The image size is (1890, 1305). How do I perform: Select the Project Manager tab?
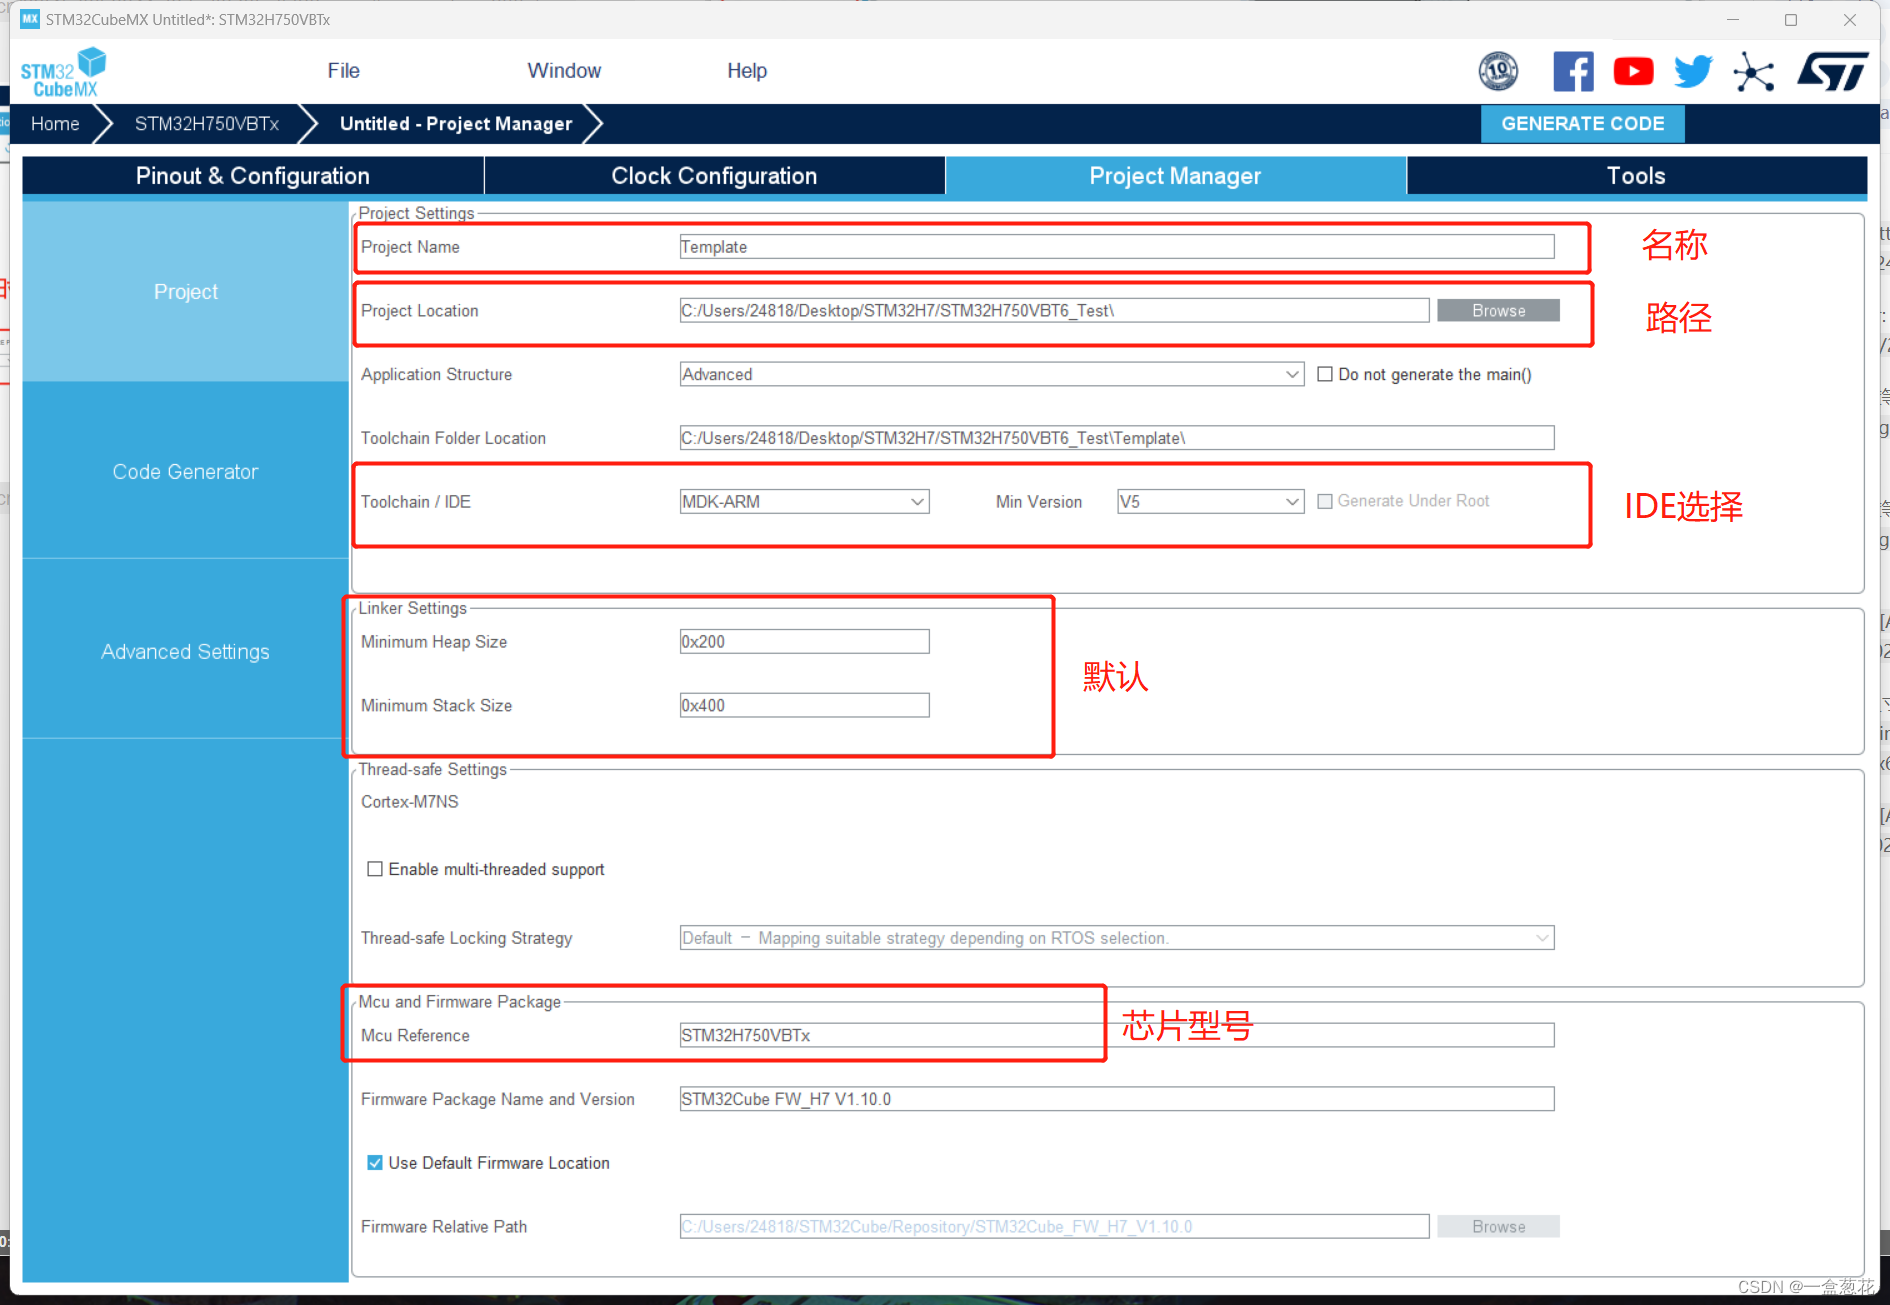tap(1175, 176)
